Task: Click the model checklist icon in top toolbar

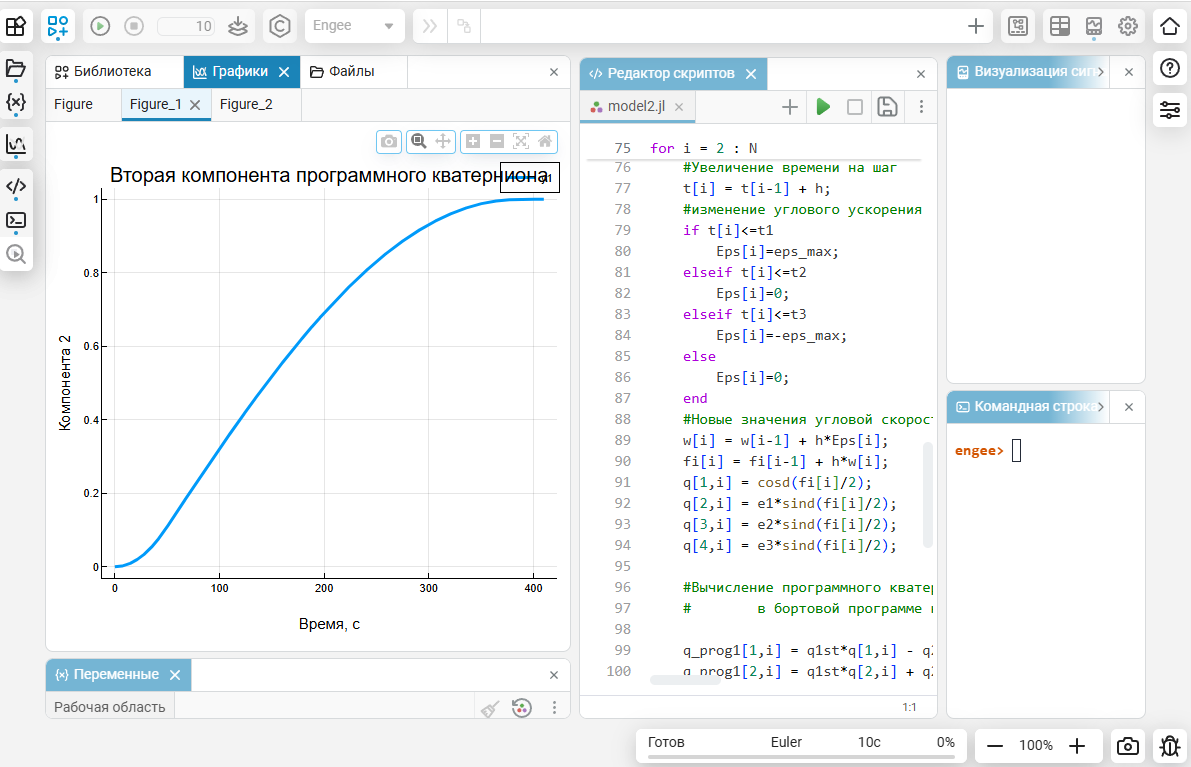Action: [1018, 26]
